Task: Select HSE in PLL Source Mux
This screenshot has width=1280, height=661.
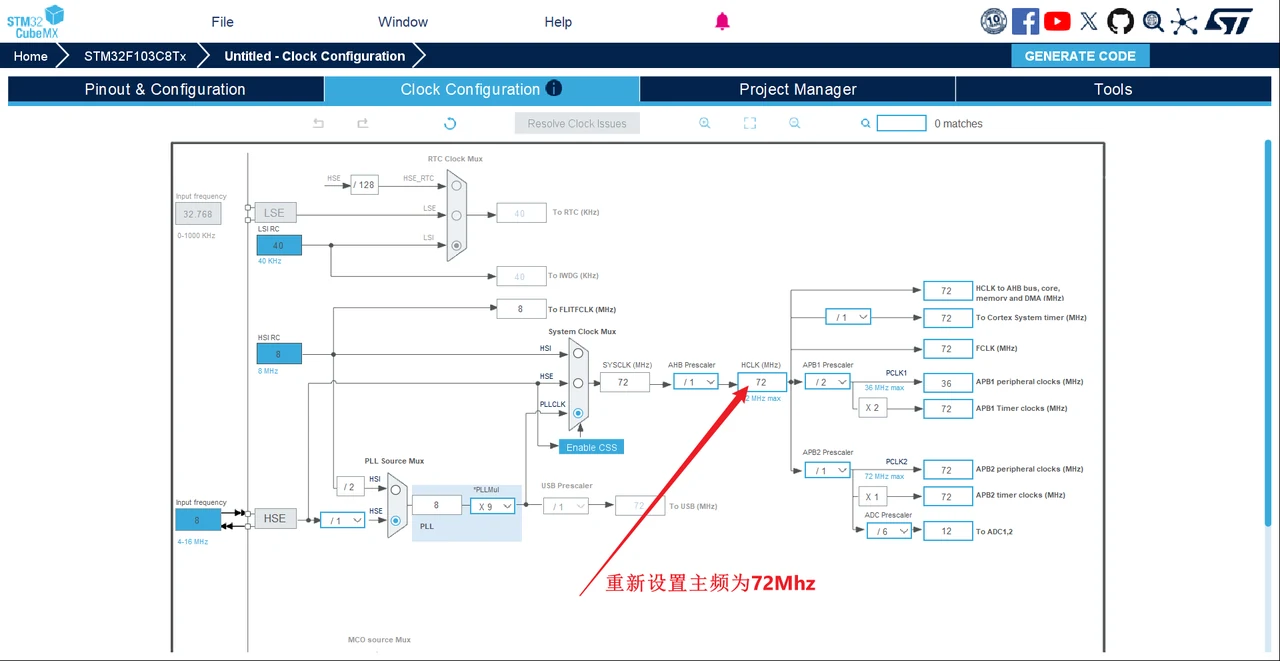Action: coord(396,520)
